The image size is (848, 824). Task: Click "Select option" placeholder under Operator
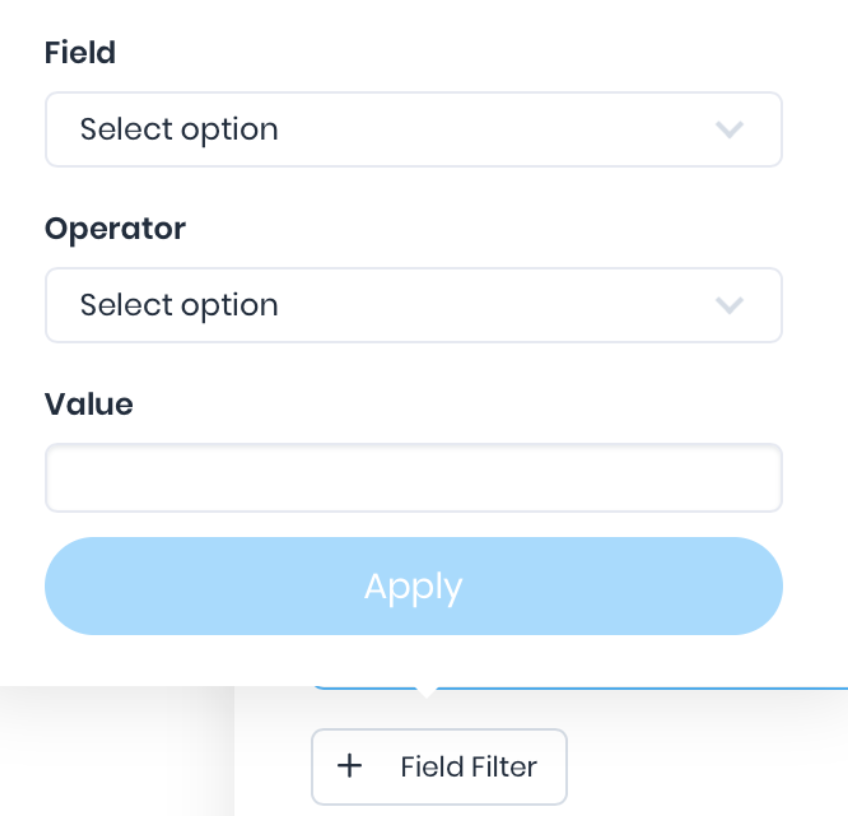[x=179, y=305]
